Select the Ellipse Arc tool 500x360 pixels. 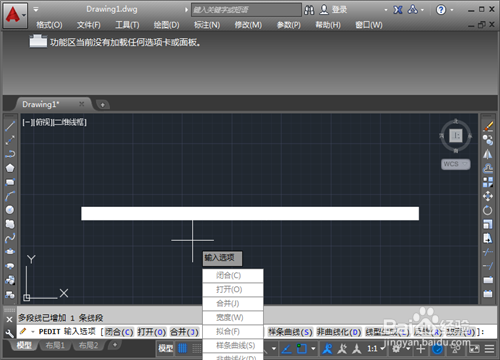pyautogui.click(x=10, y=266)
